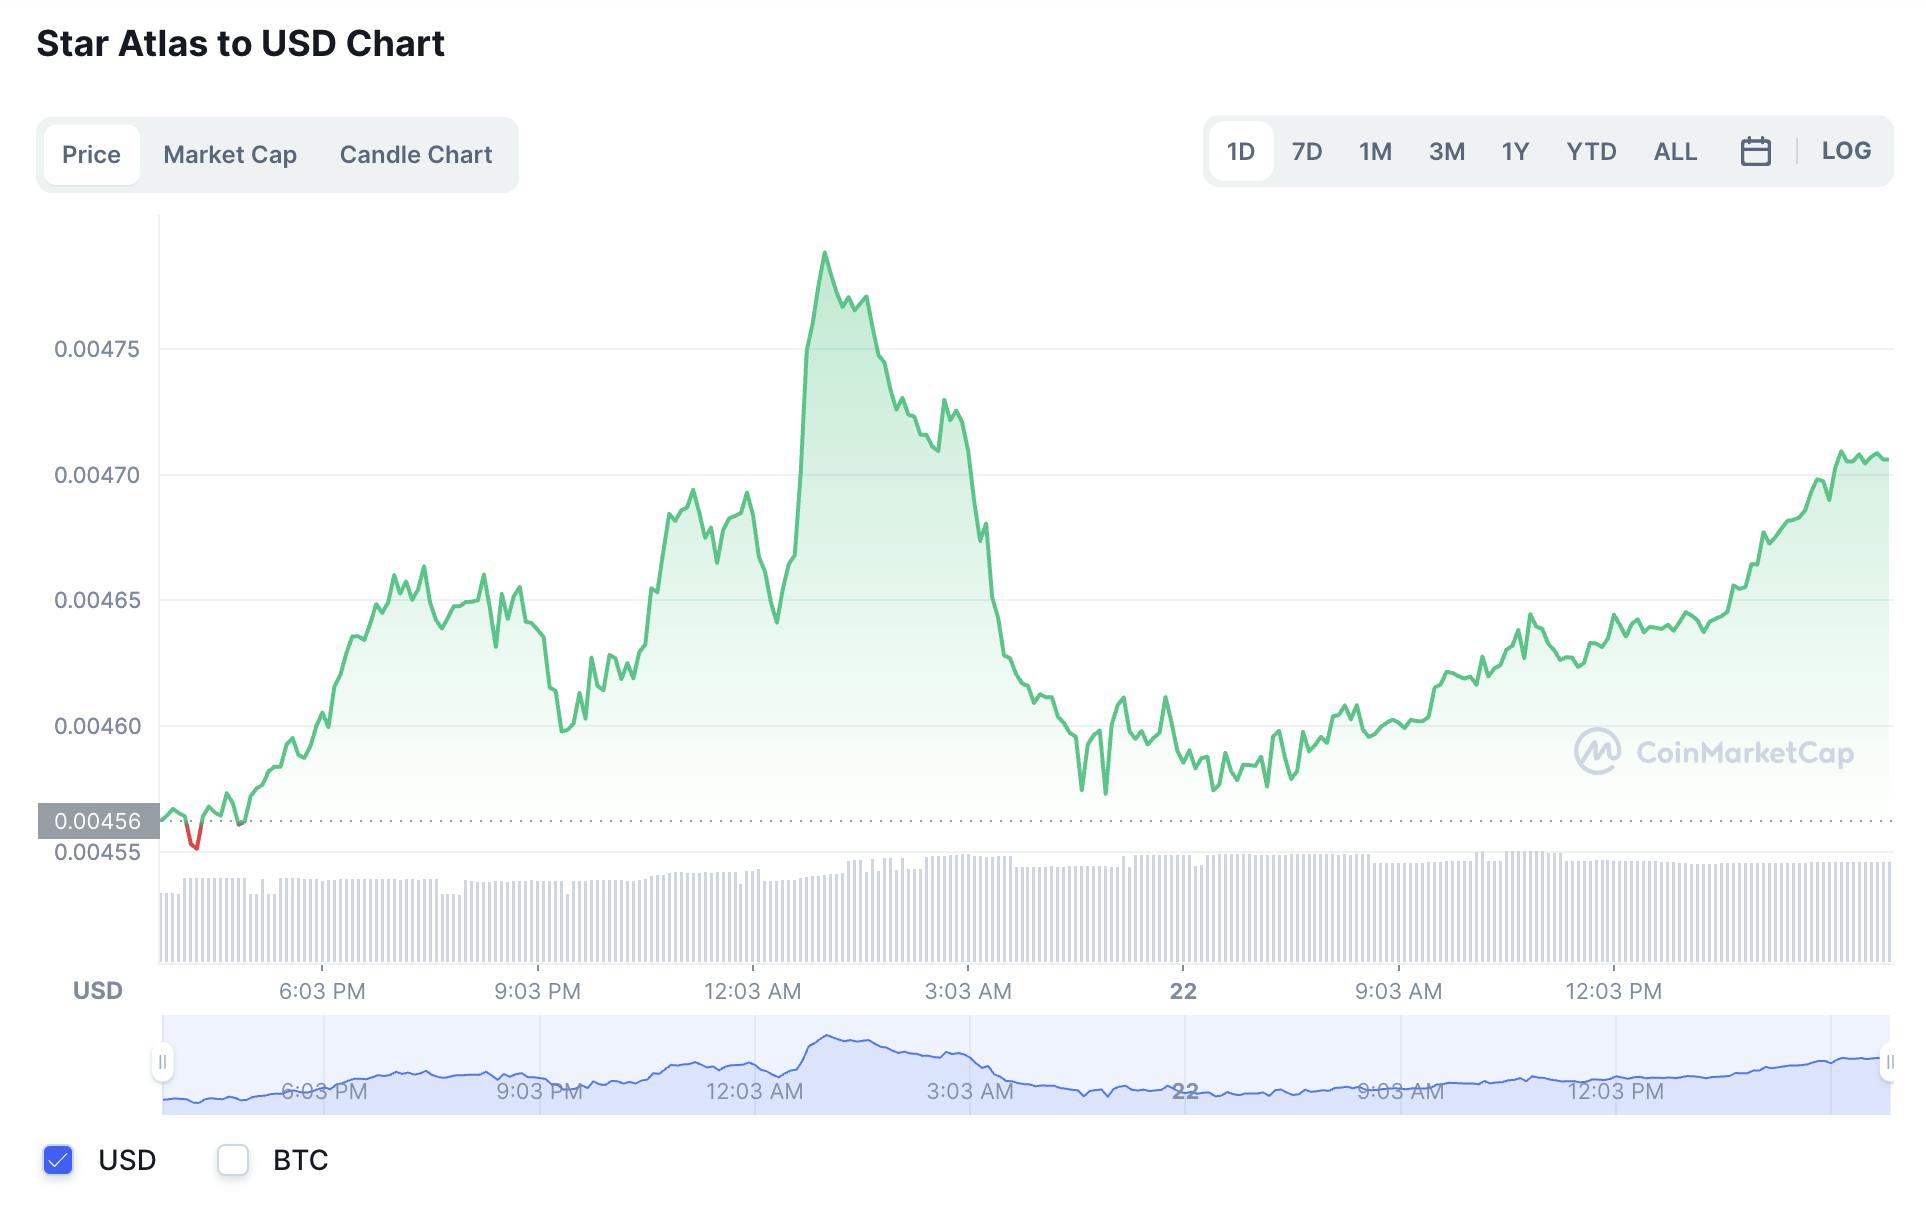Click the 9:03 PM main axis label
The width and height of the screenshot is (1926, 1218).
(537, 991)
